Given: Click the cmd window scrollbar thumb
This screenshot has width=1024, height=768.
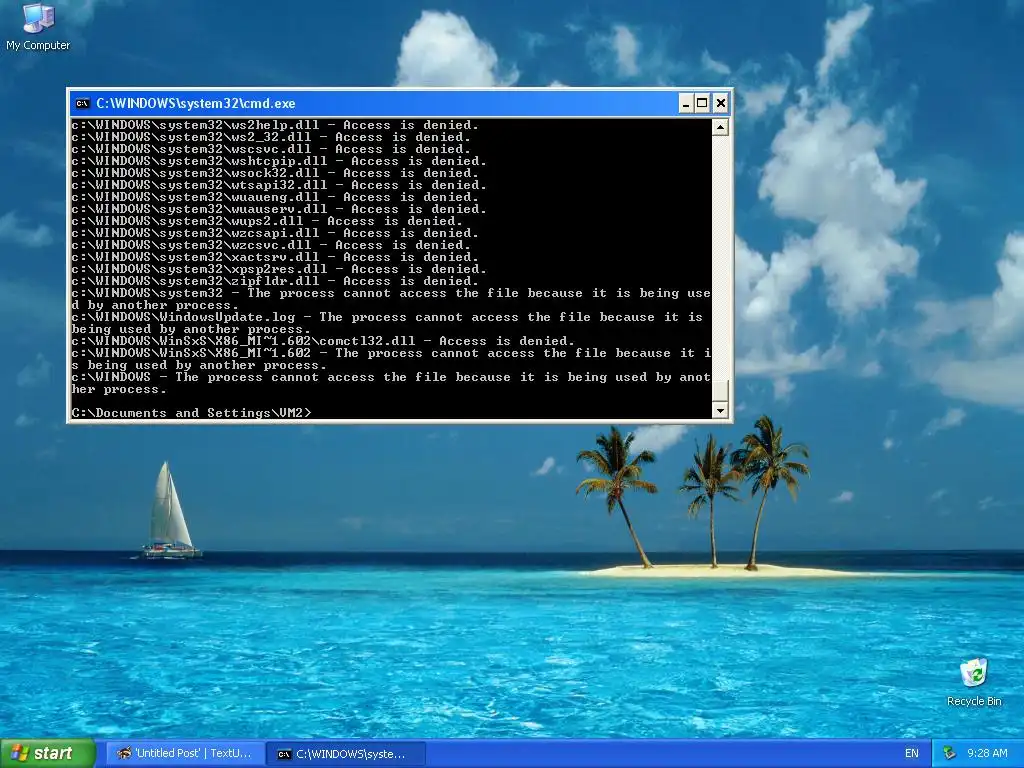Looking at the screenshot, I should [x=720, y=391].
